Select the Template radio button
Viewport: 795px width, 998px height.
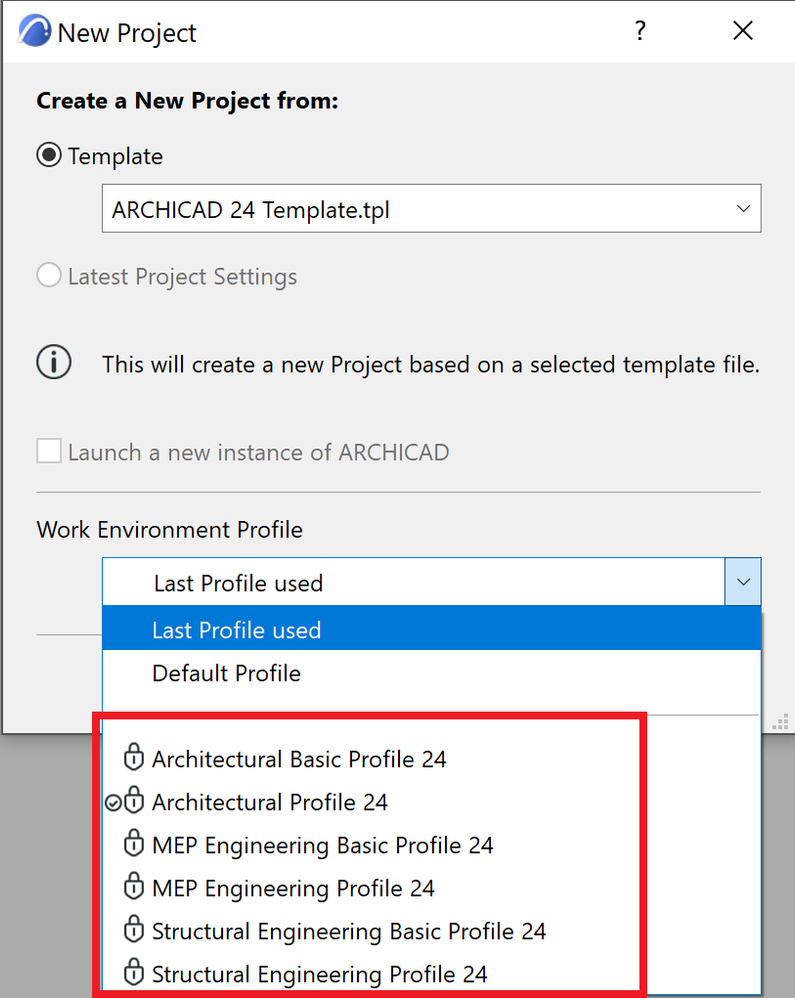click(x=49, y=157)
